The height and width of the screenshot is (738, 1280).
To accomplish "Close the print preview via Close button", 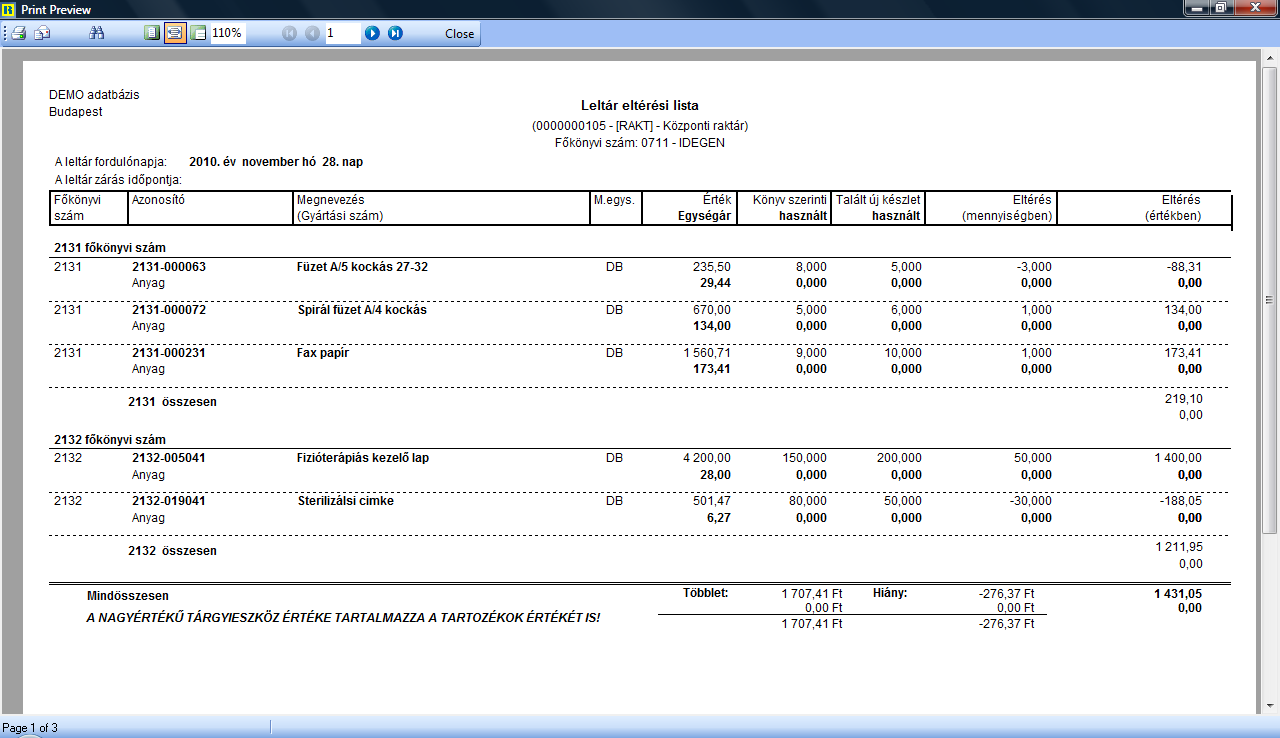I will pos(460,33).
